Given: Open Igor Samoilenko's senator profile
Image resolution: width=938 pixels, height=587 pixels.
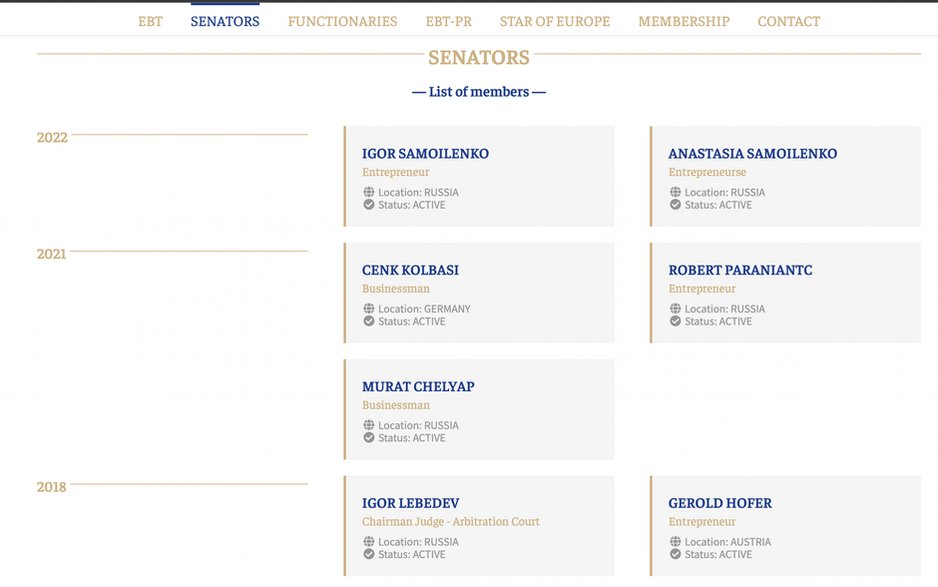Looking at the screenshot, I should [425, 154].
